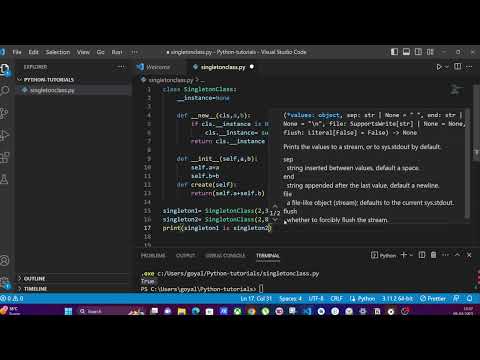The height and width of the screenshot is (360, 480).
Task: Maximize the panel with caret icon
Action: [457, 255]
